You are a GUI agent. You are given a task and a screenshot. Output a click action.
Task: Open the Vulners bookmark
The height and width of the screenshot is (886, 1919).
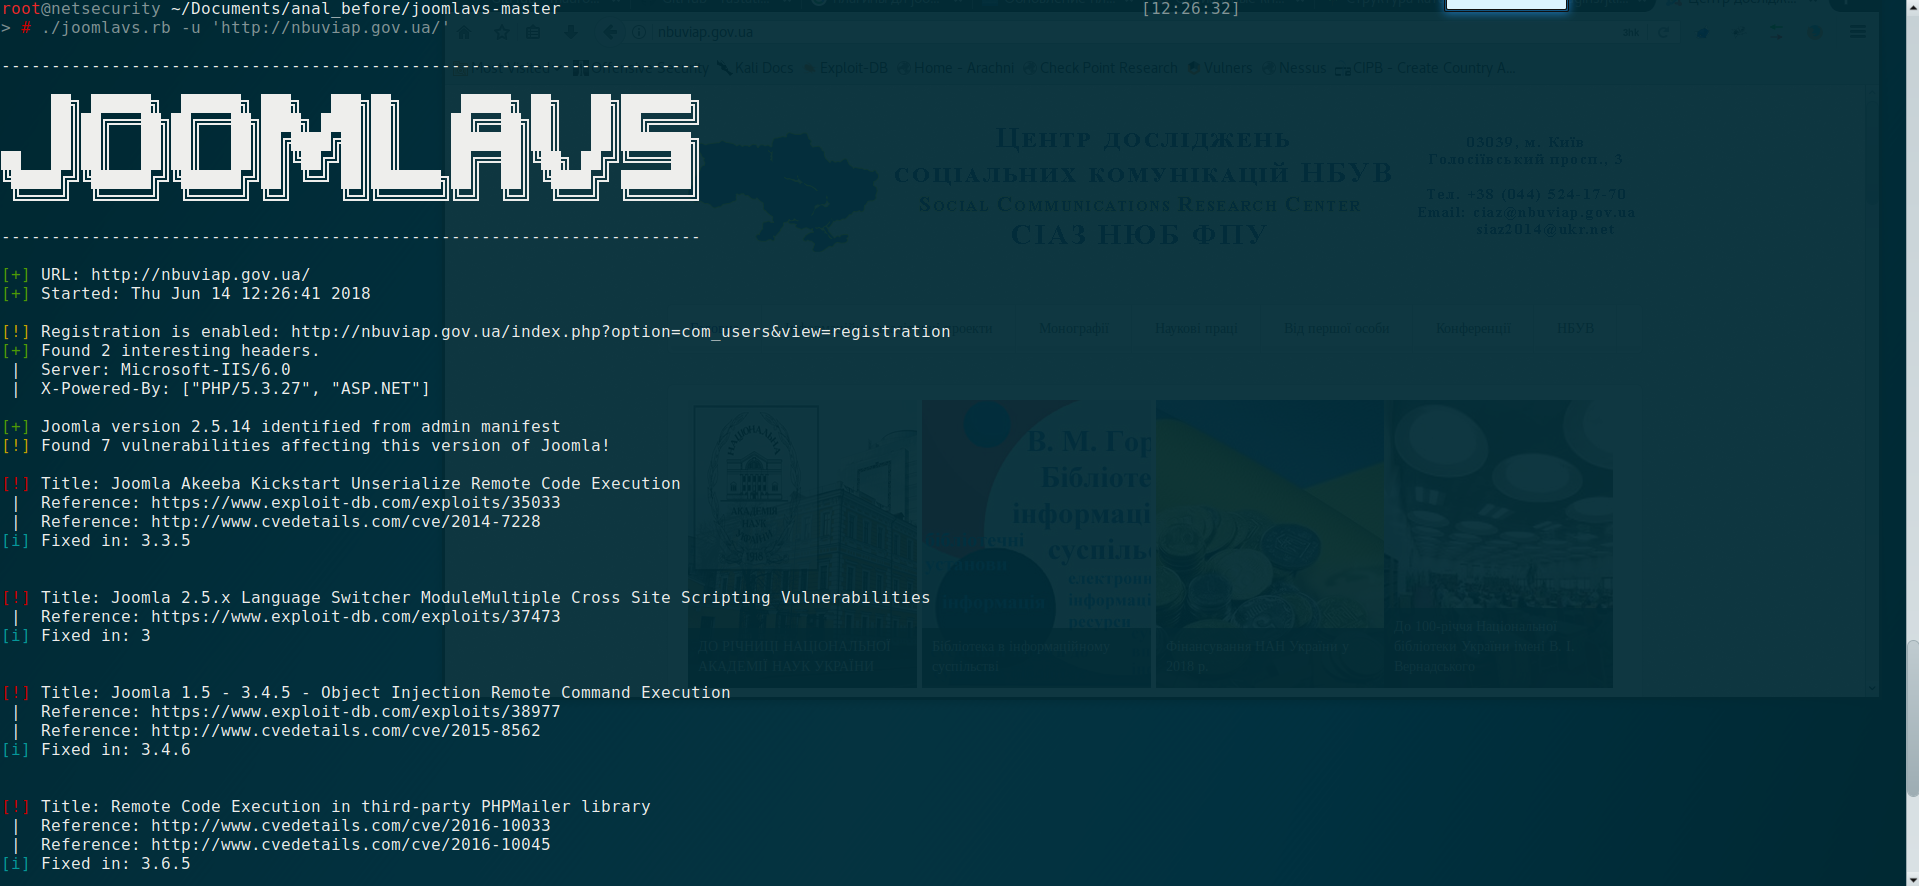click(x=1220, y=68)
